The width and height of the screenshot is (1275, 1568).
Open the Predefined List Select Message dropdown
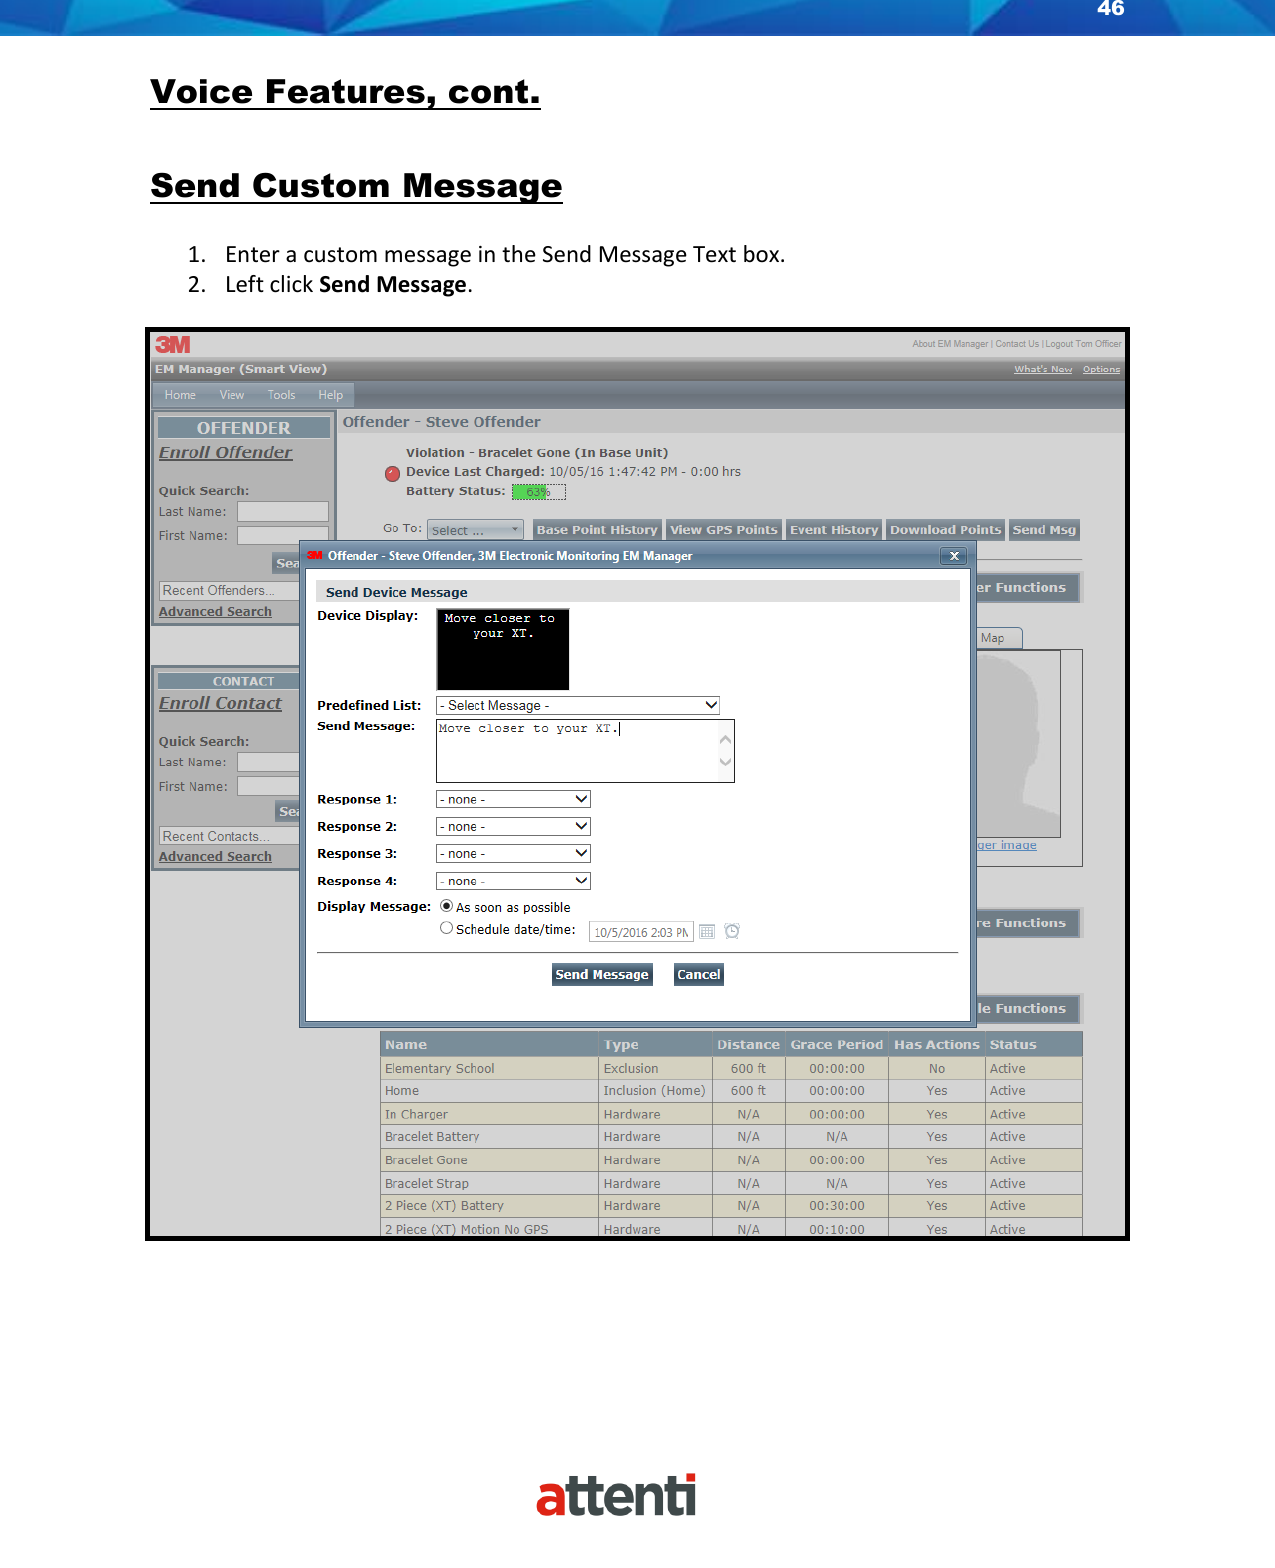pos(578,705)
